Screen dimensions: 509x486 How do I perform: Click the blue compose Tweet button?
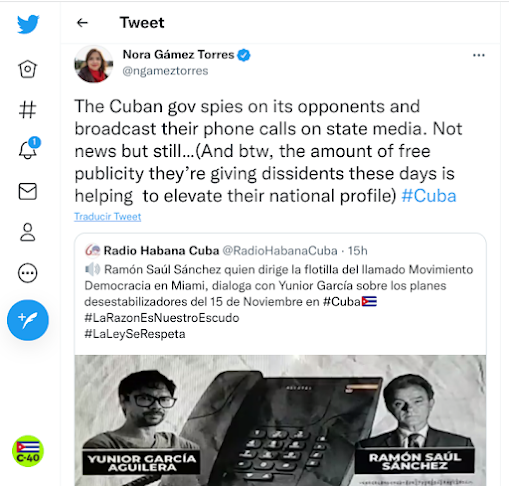(x=28, y=320)
